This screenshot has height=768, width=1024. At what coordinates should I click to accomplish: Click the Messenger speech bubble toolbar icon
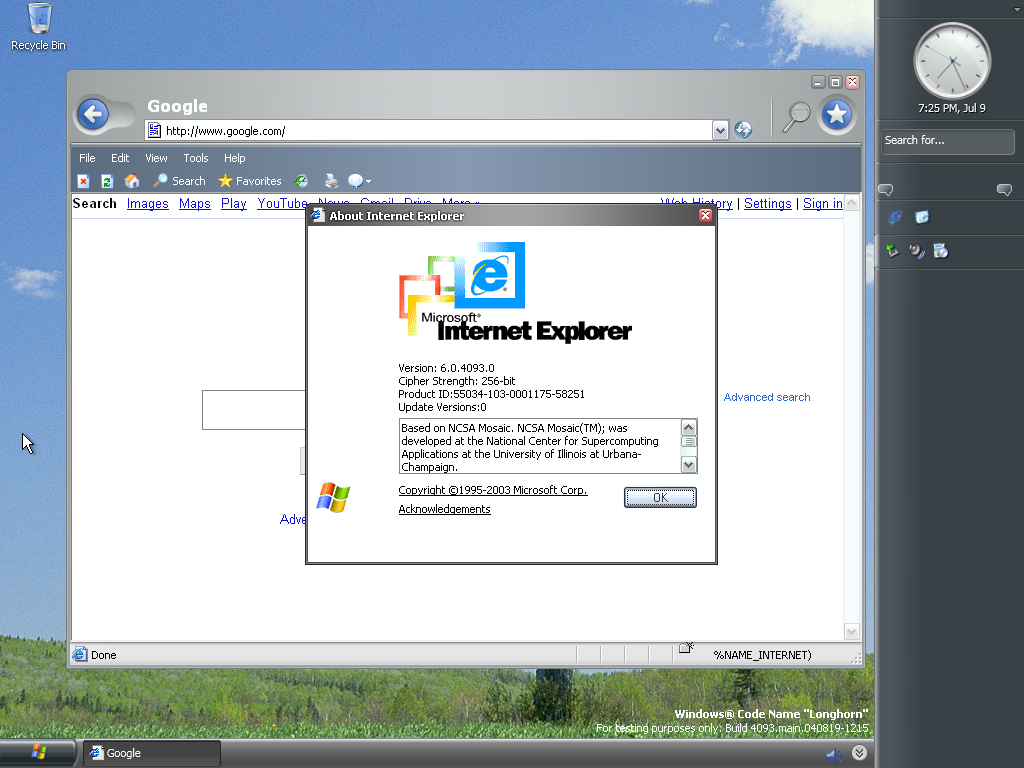[356, 181]
